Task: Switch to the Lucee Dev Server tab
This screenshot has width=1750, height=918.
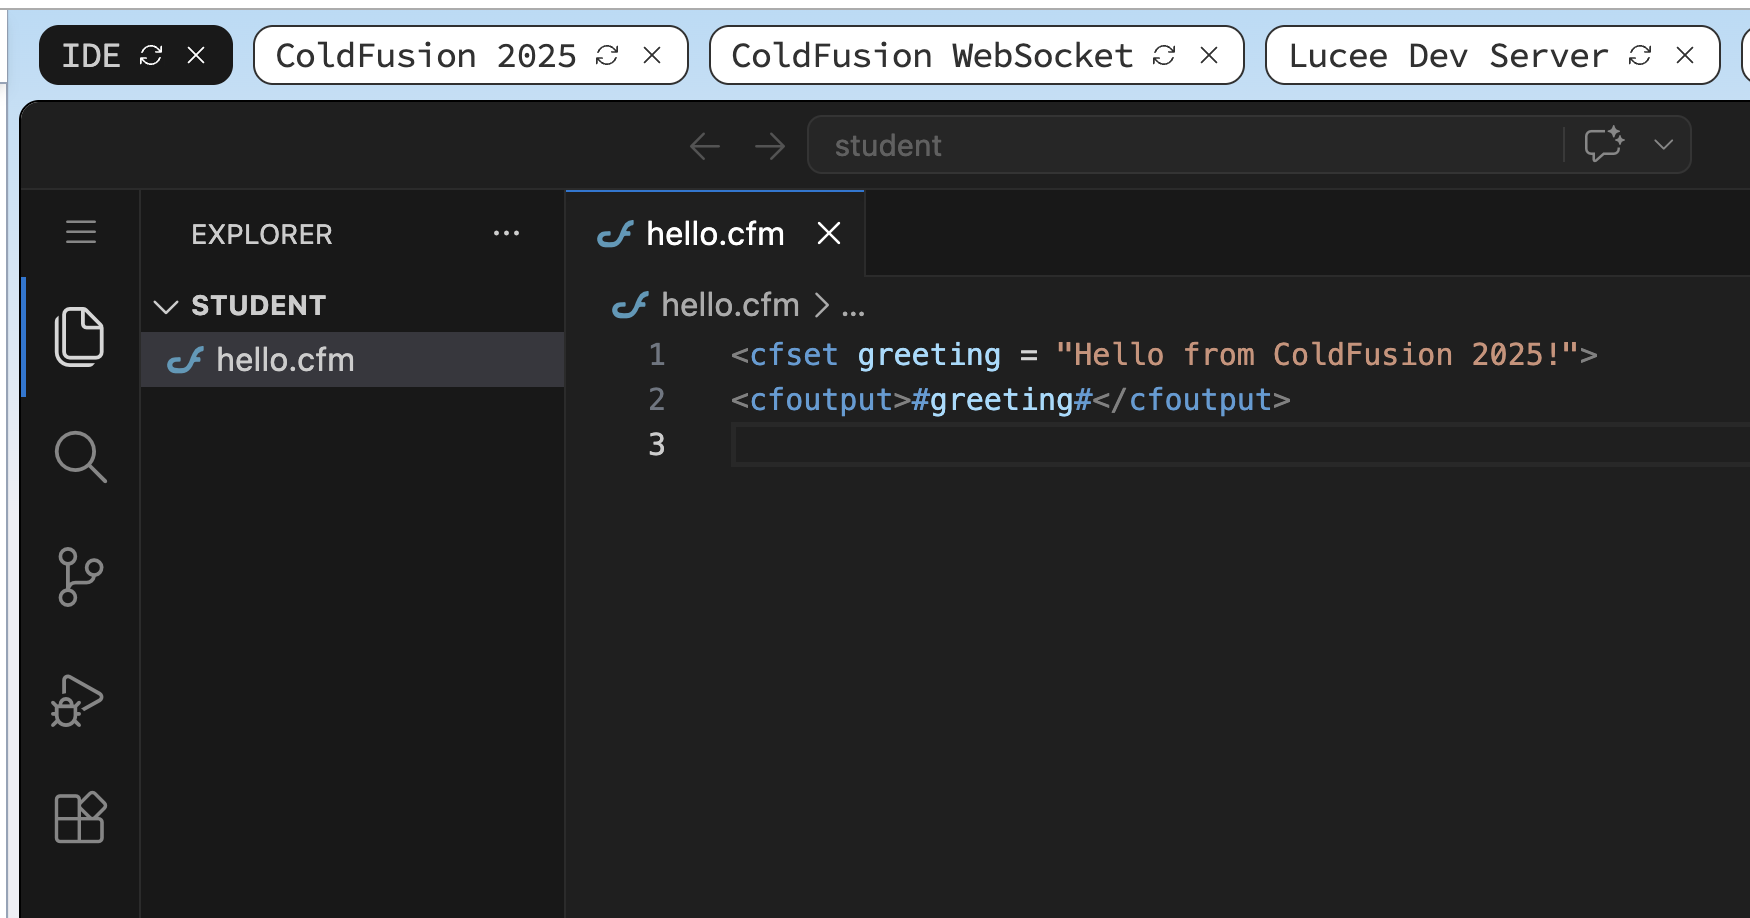Action: click(1448, 56)
